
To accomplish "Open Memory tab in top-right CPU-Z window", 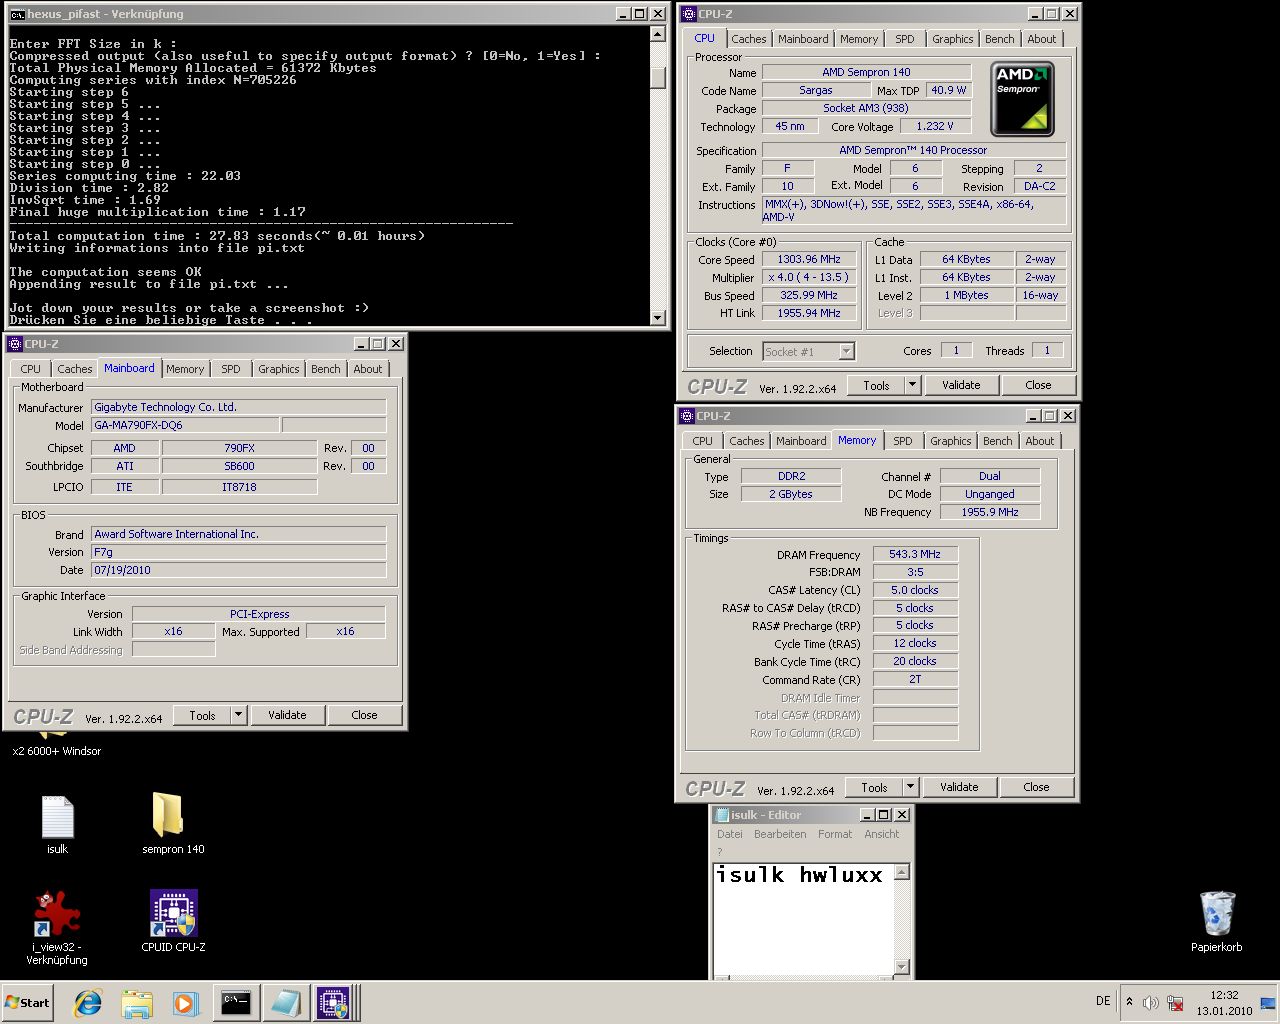I will click(859, 39).
